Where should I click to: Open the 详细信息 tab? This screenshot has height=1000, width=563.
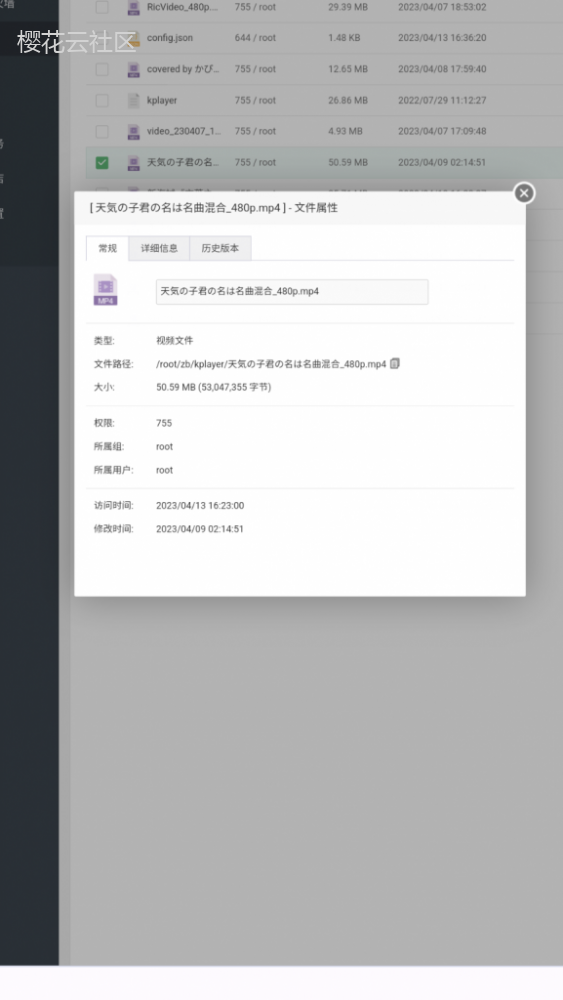click(x=159, y=248)
